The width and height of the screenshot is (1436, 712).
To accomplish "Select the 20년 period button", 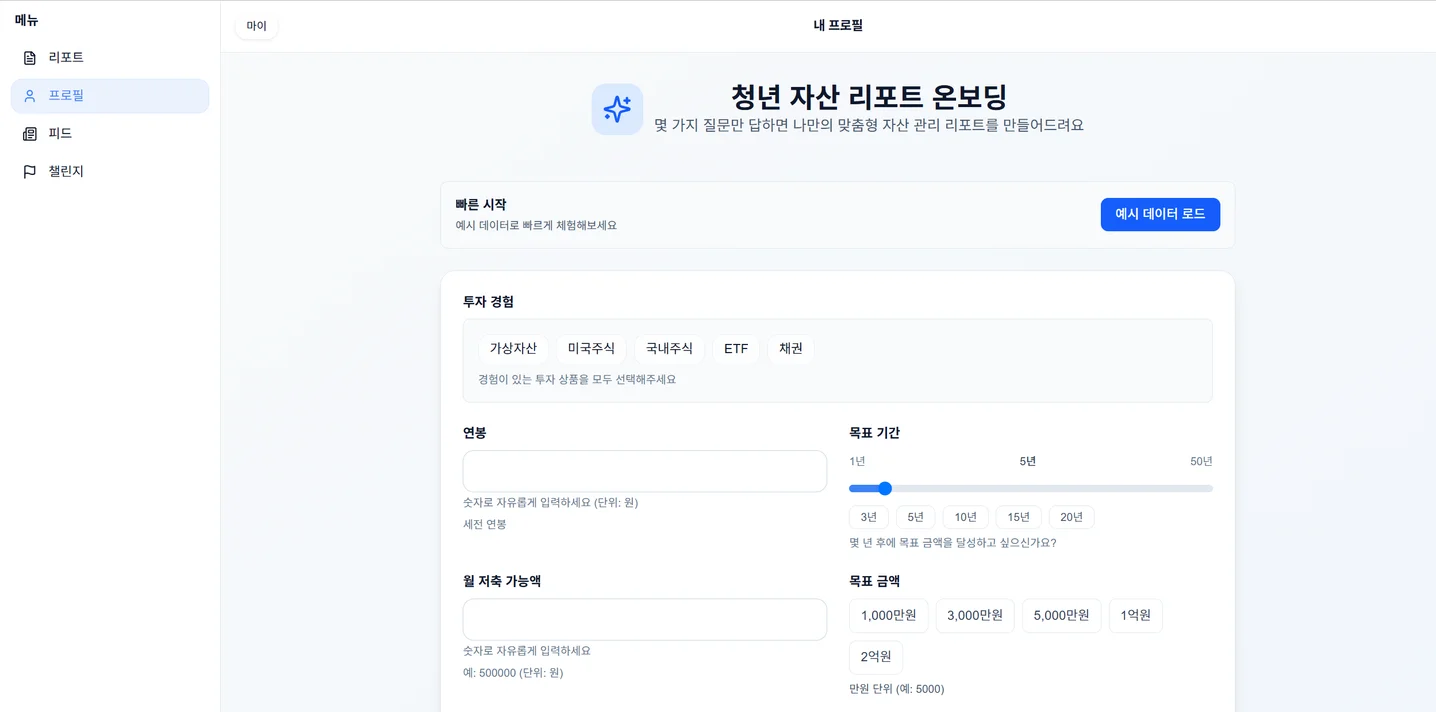I will pos(1071,517).
